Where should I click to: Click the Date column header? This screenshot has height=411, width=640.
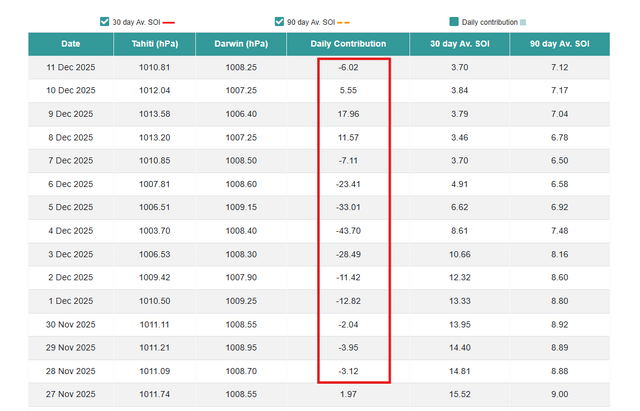71,44
